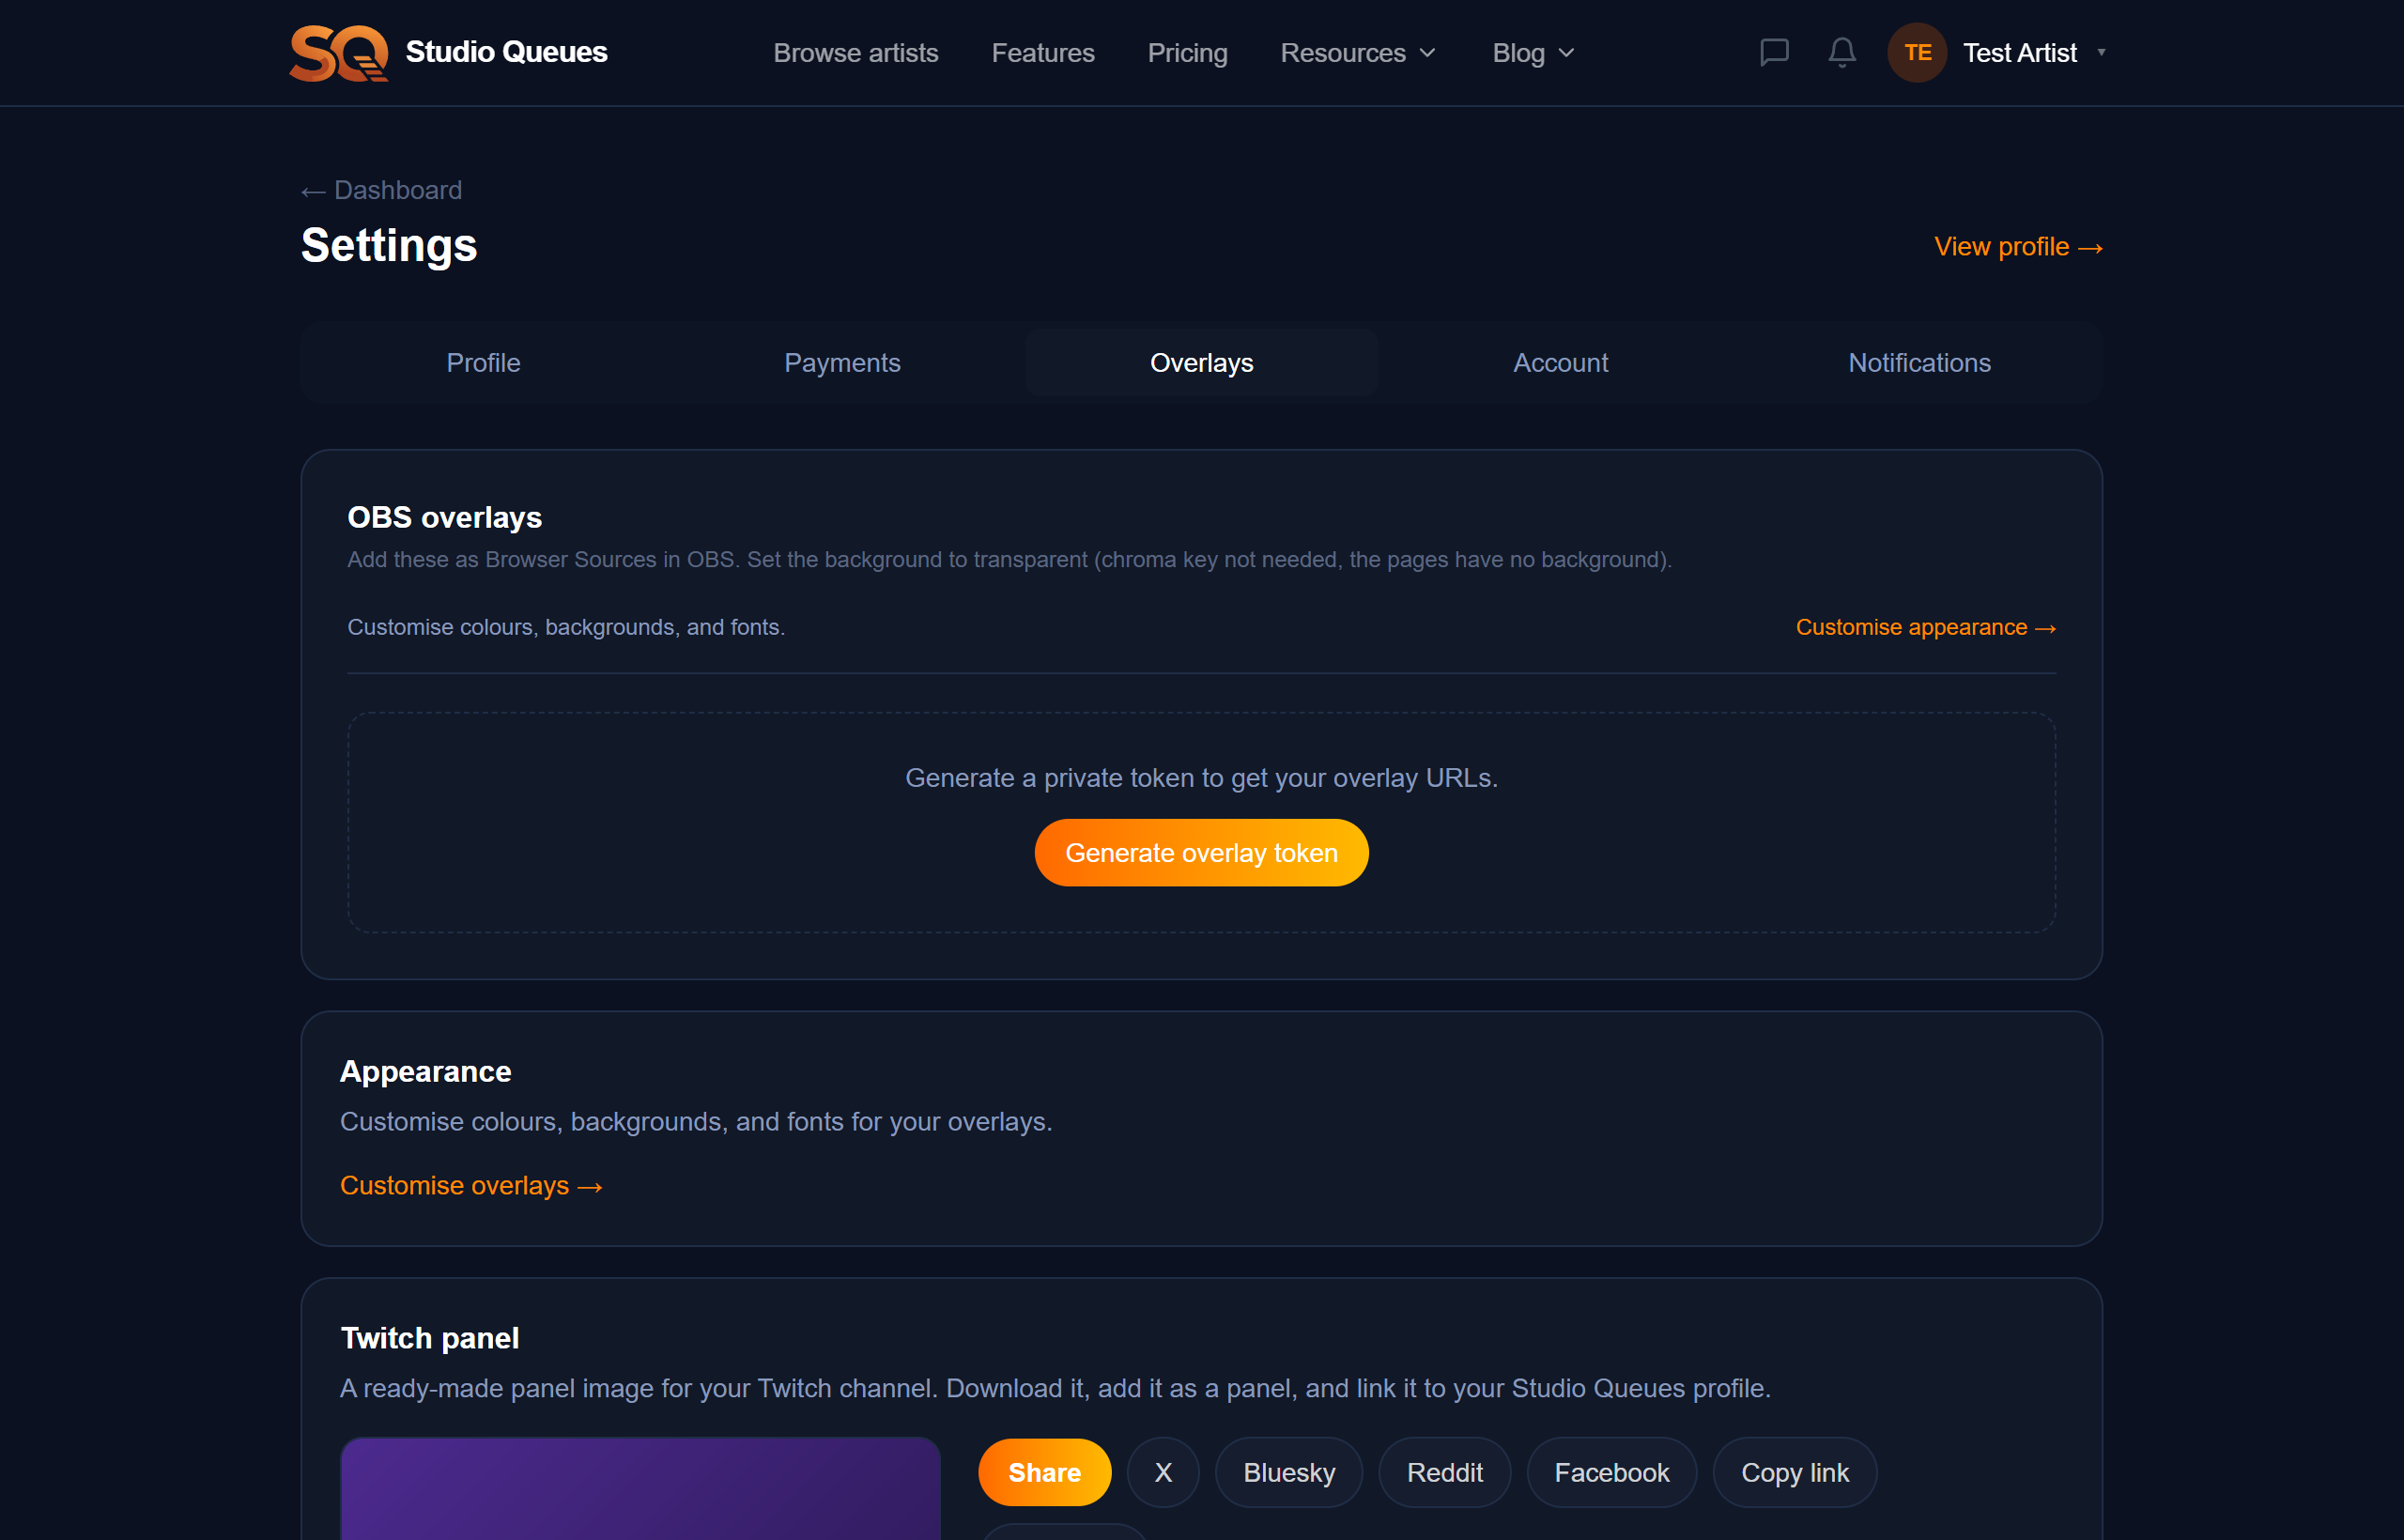Share to Reddit
This screenshot has width=2404, height=1540.
click(x=1444, y=1473)
